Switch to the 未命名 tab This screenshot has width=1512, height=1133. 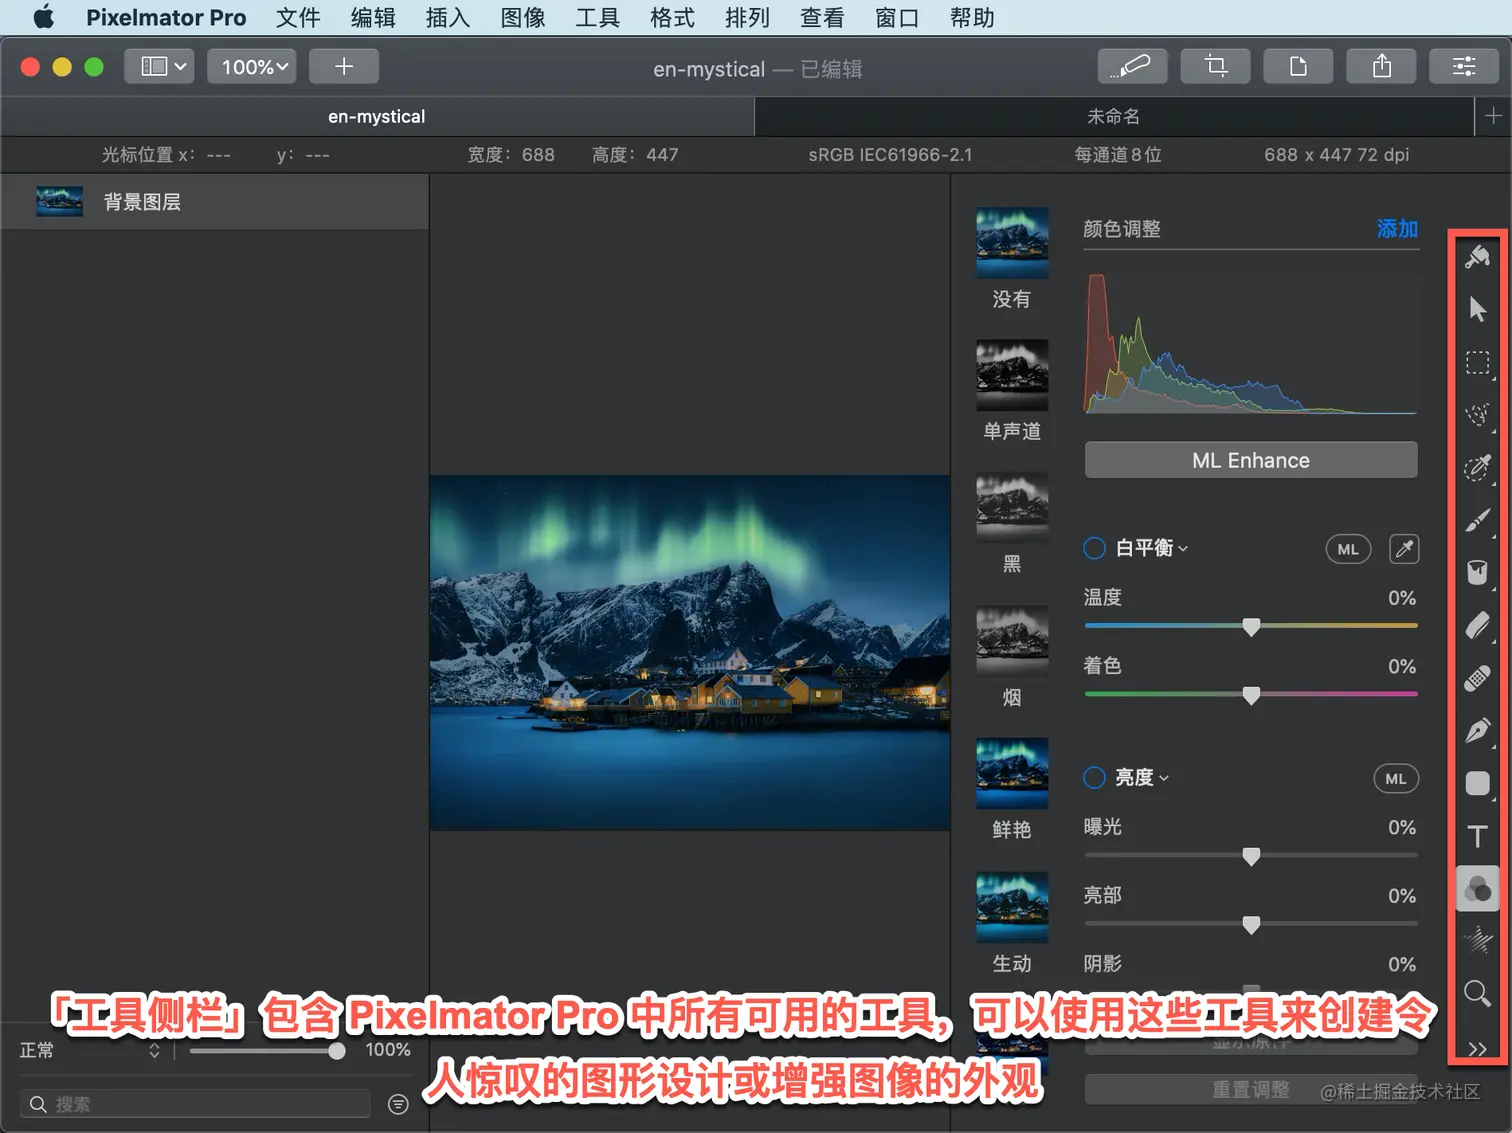point(1114,116)
